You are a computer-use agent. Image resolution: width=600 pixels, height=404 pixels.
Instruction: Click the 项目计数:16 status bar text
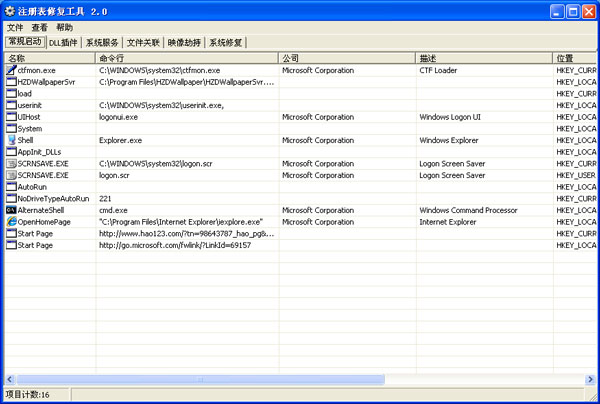[x=28, y=395]
